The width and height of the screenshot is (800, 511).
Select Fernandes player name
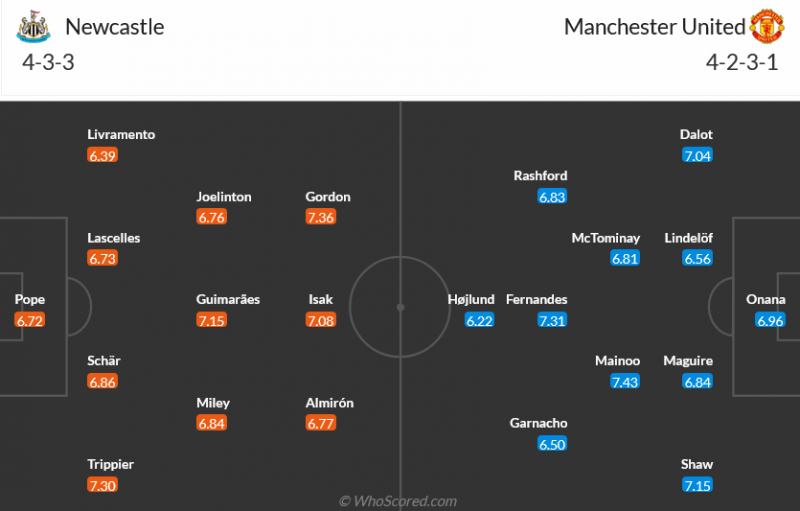537,299
